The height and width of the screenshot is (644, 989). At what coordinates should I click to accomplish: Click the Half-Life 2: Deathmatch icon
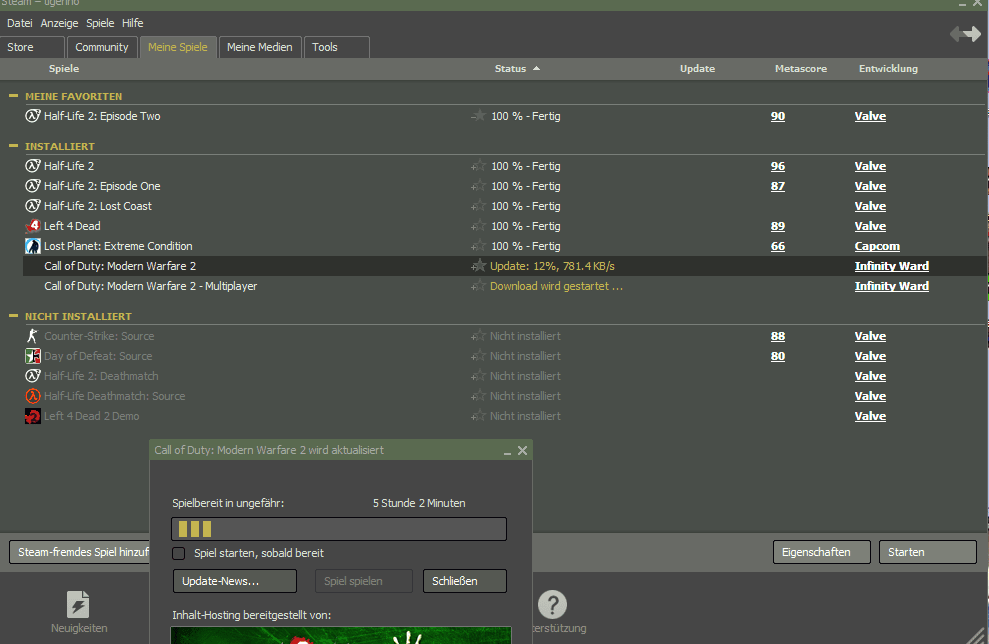33,376
